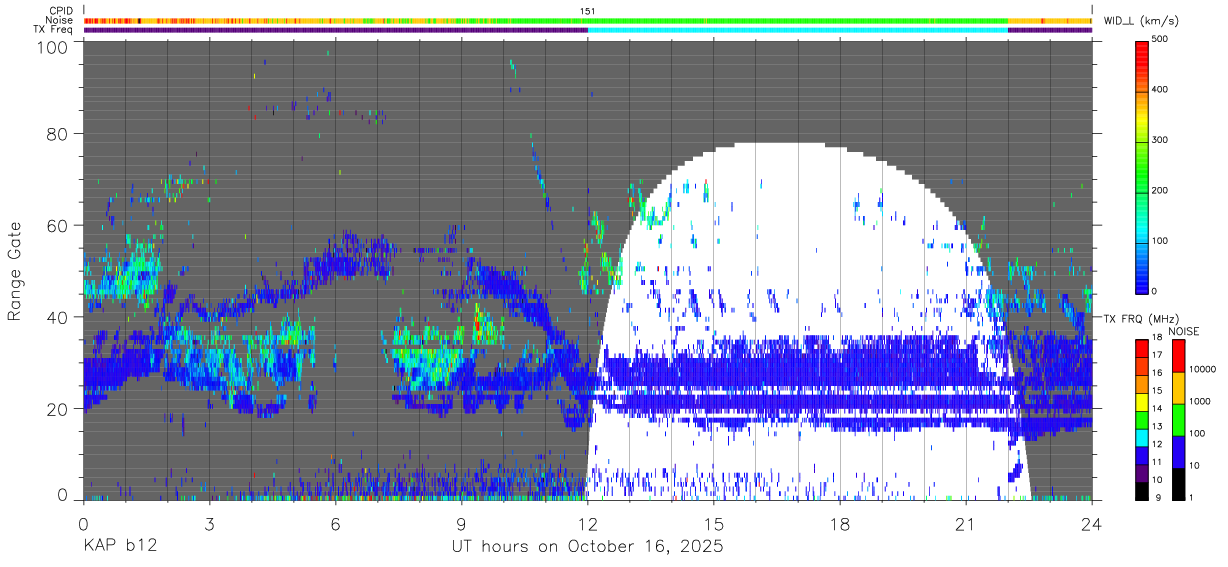Click the red 18 MHz frequency swatch

(1142, 347)
